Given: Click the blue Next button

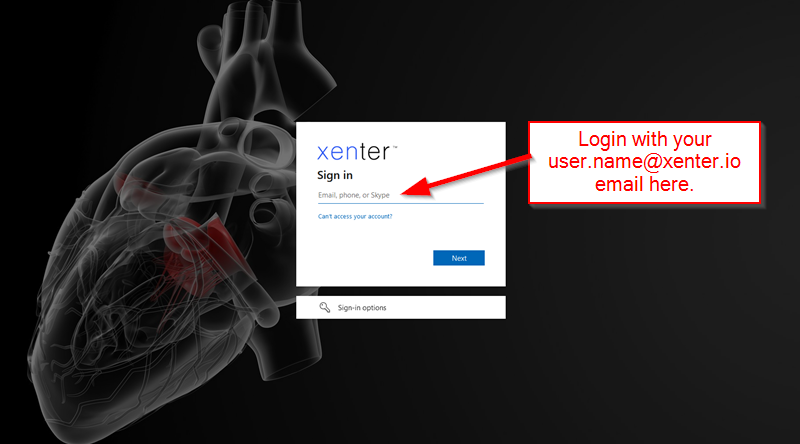Looking at the screenshot, I should (x=459, y=258).
